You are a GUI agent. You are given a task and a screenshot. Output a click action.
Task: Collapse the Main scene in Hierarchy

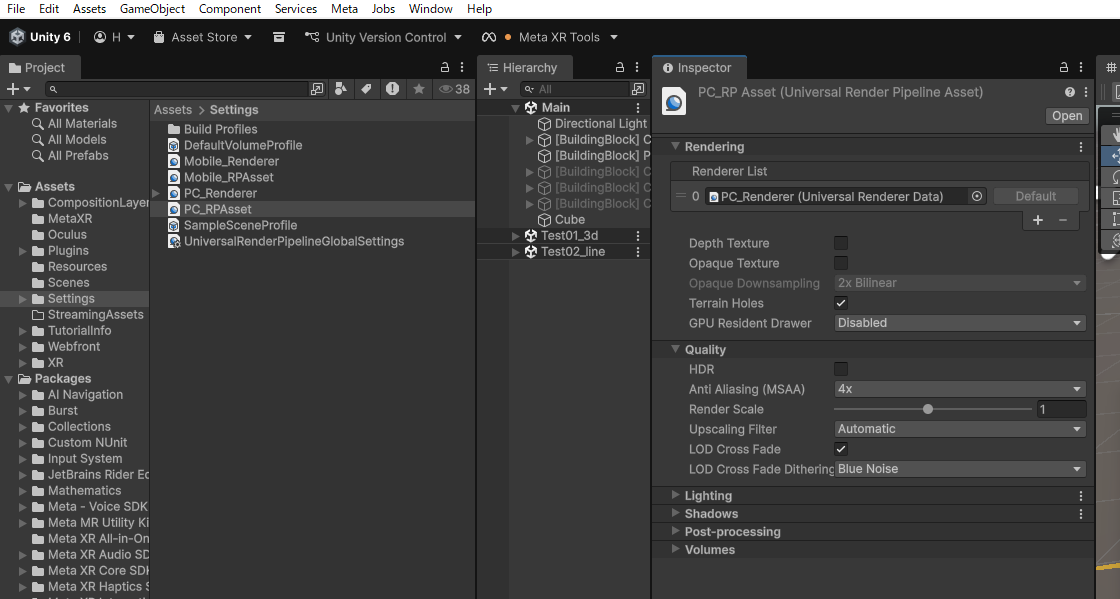[516, 108]
